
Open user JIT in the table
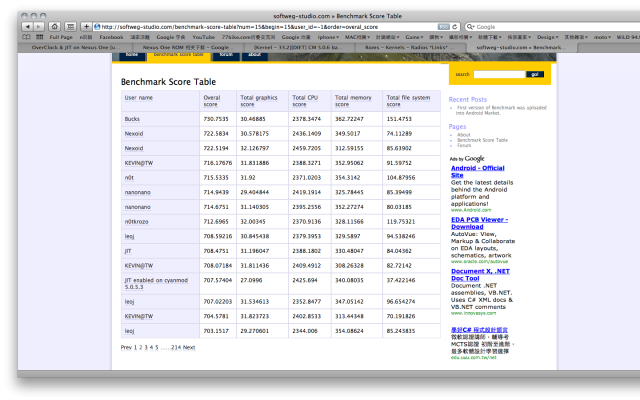click(128, 251)
